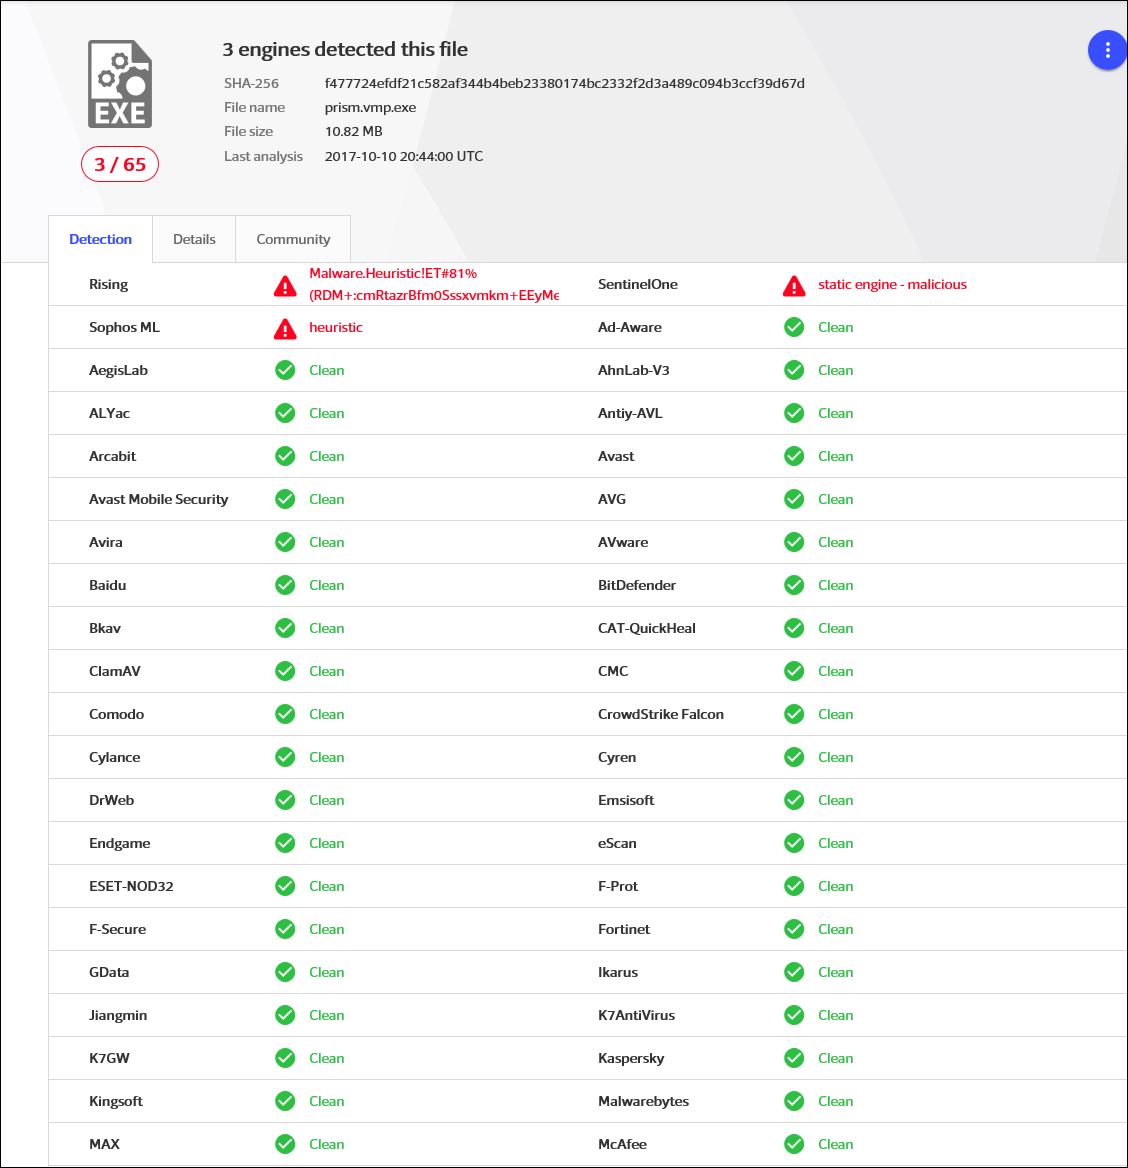1128x1168 pixels.
Task: Click the 3 / 65 detection score badge
Action: (120, 165)
